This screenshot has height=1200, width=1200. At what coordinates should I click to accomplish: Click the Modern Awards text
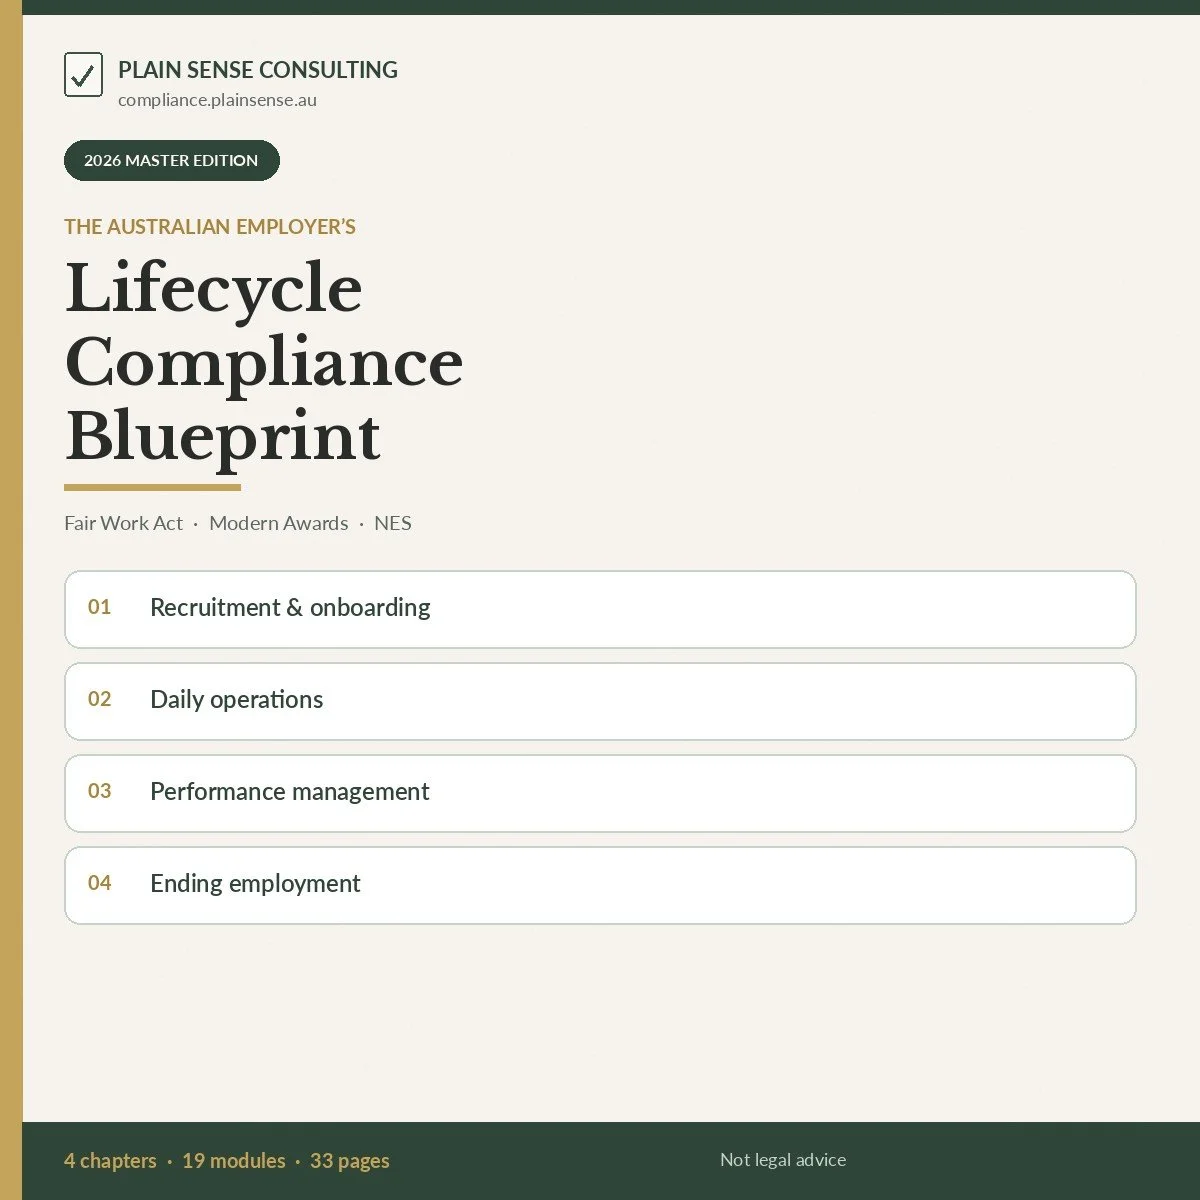coord(279,523)
